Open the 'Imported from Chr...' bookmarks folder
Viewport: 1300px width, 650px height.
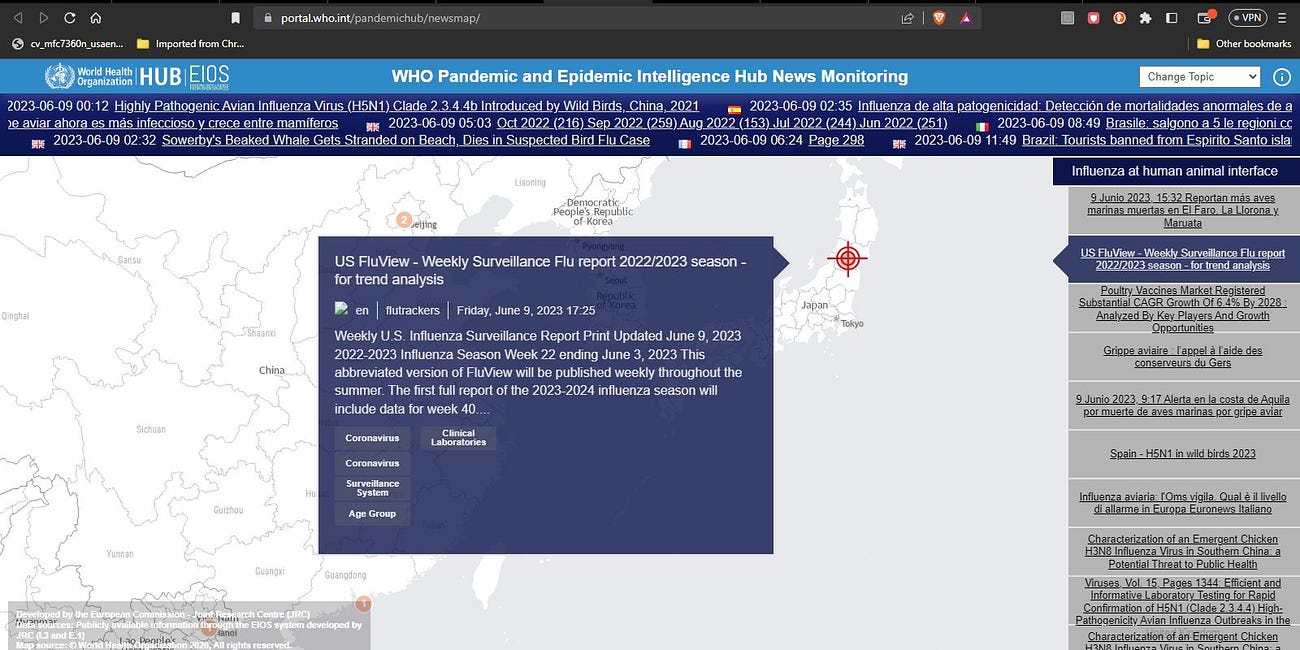click(x=190, y=44)
